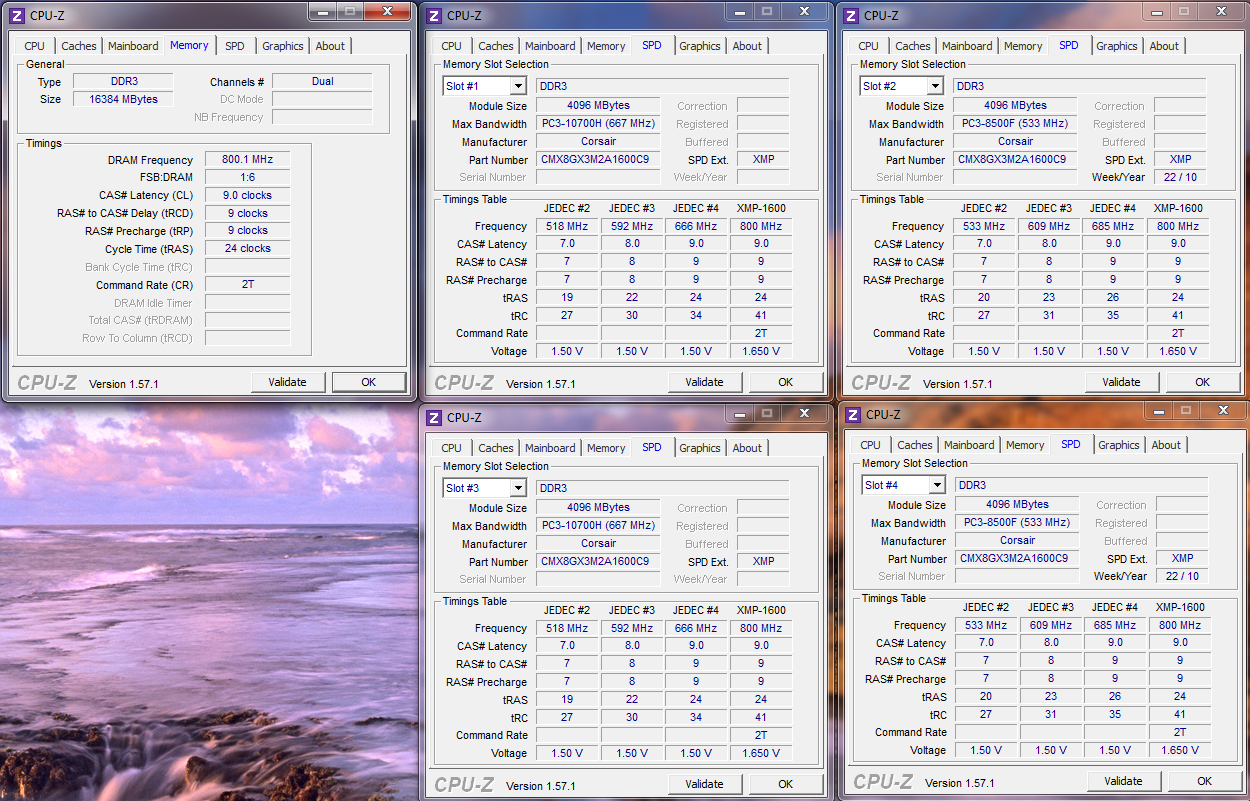Click the DRAM Frequency value 800.1 MHz
1250x801 pixels.
pyautogui.click(x=247, y=160)
